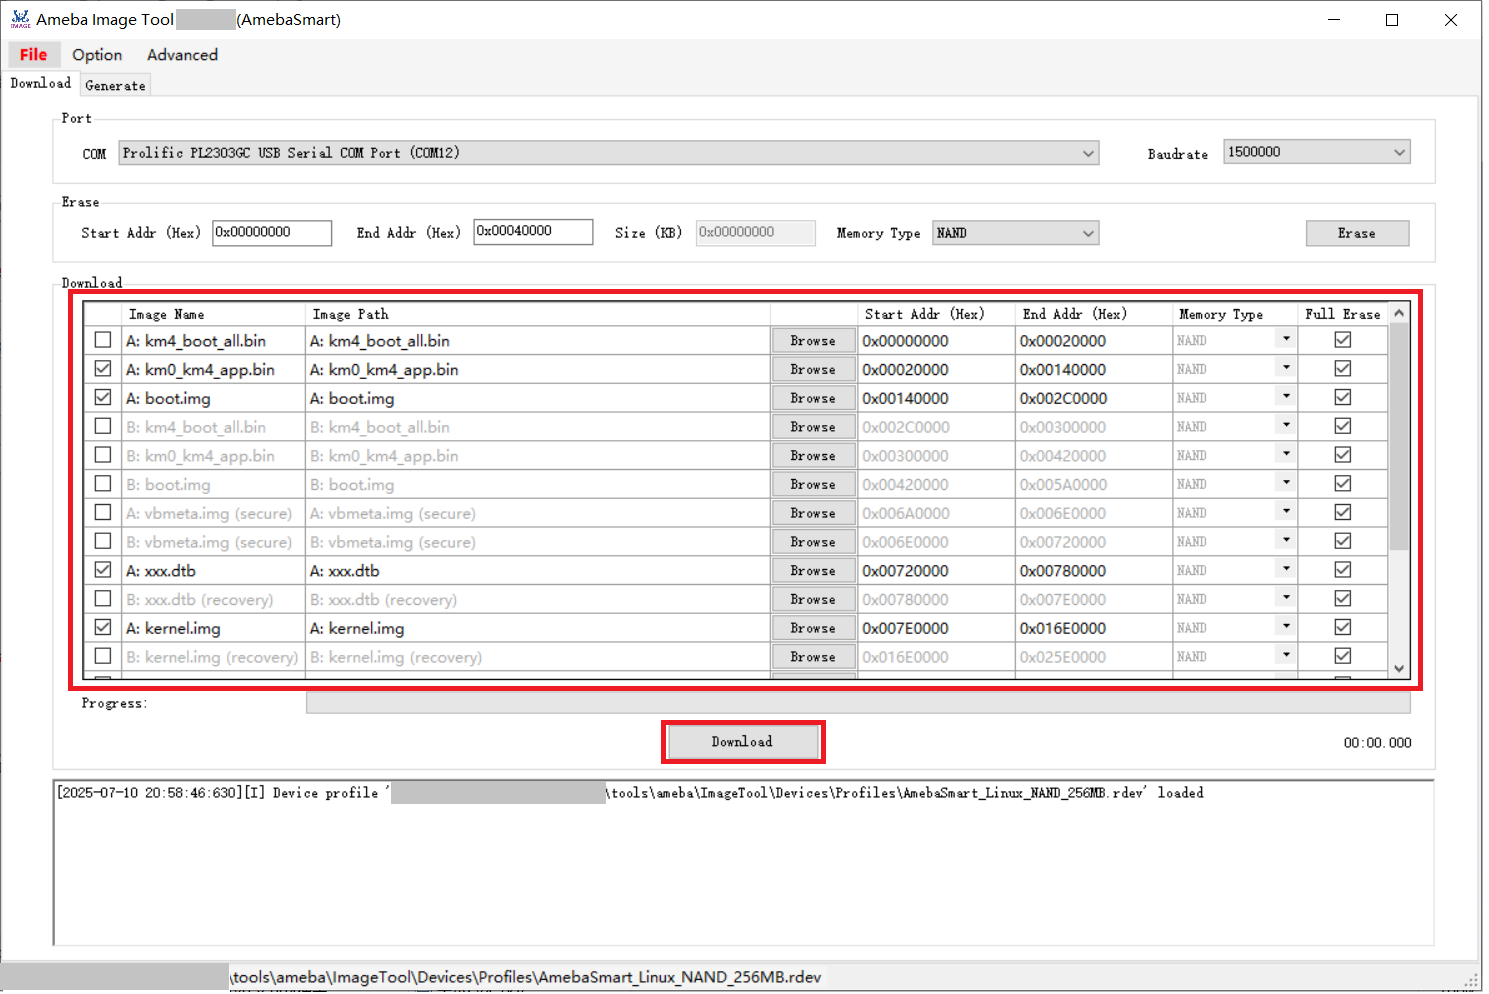This screenshot has width=1489, height=994.
Task: Uncheck the A: xxx.dtb image checkbox
Action: tap(103, 570)
